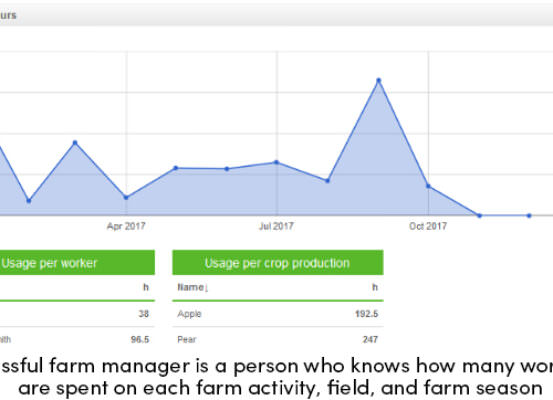Sort crop table by h hours column
Viewport: 553px width, 400px height.
point(375,287)
